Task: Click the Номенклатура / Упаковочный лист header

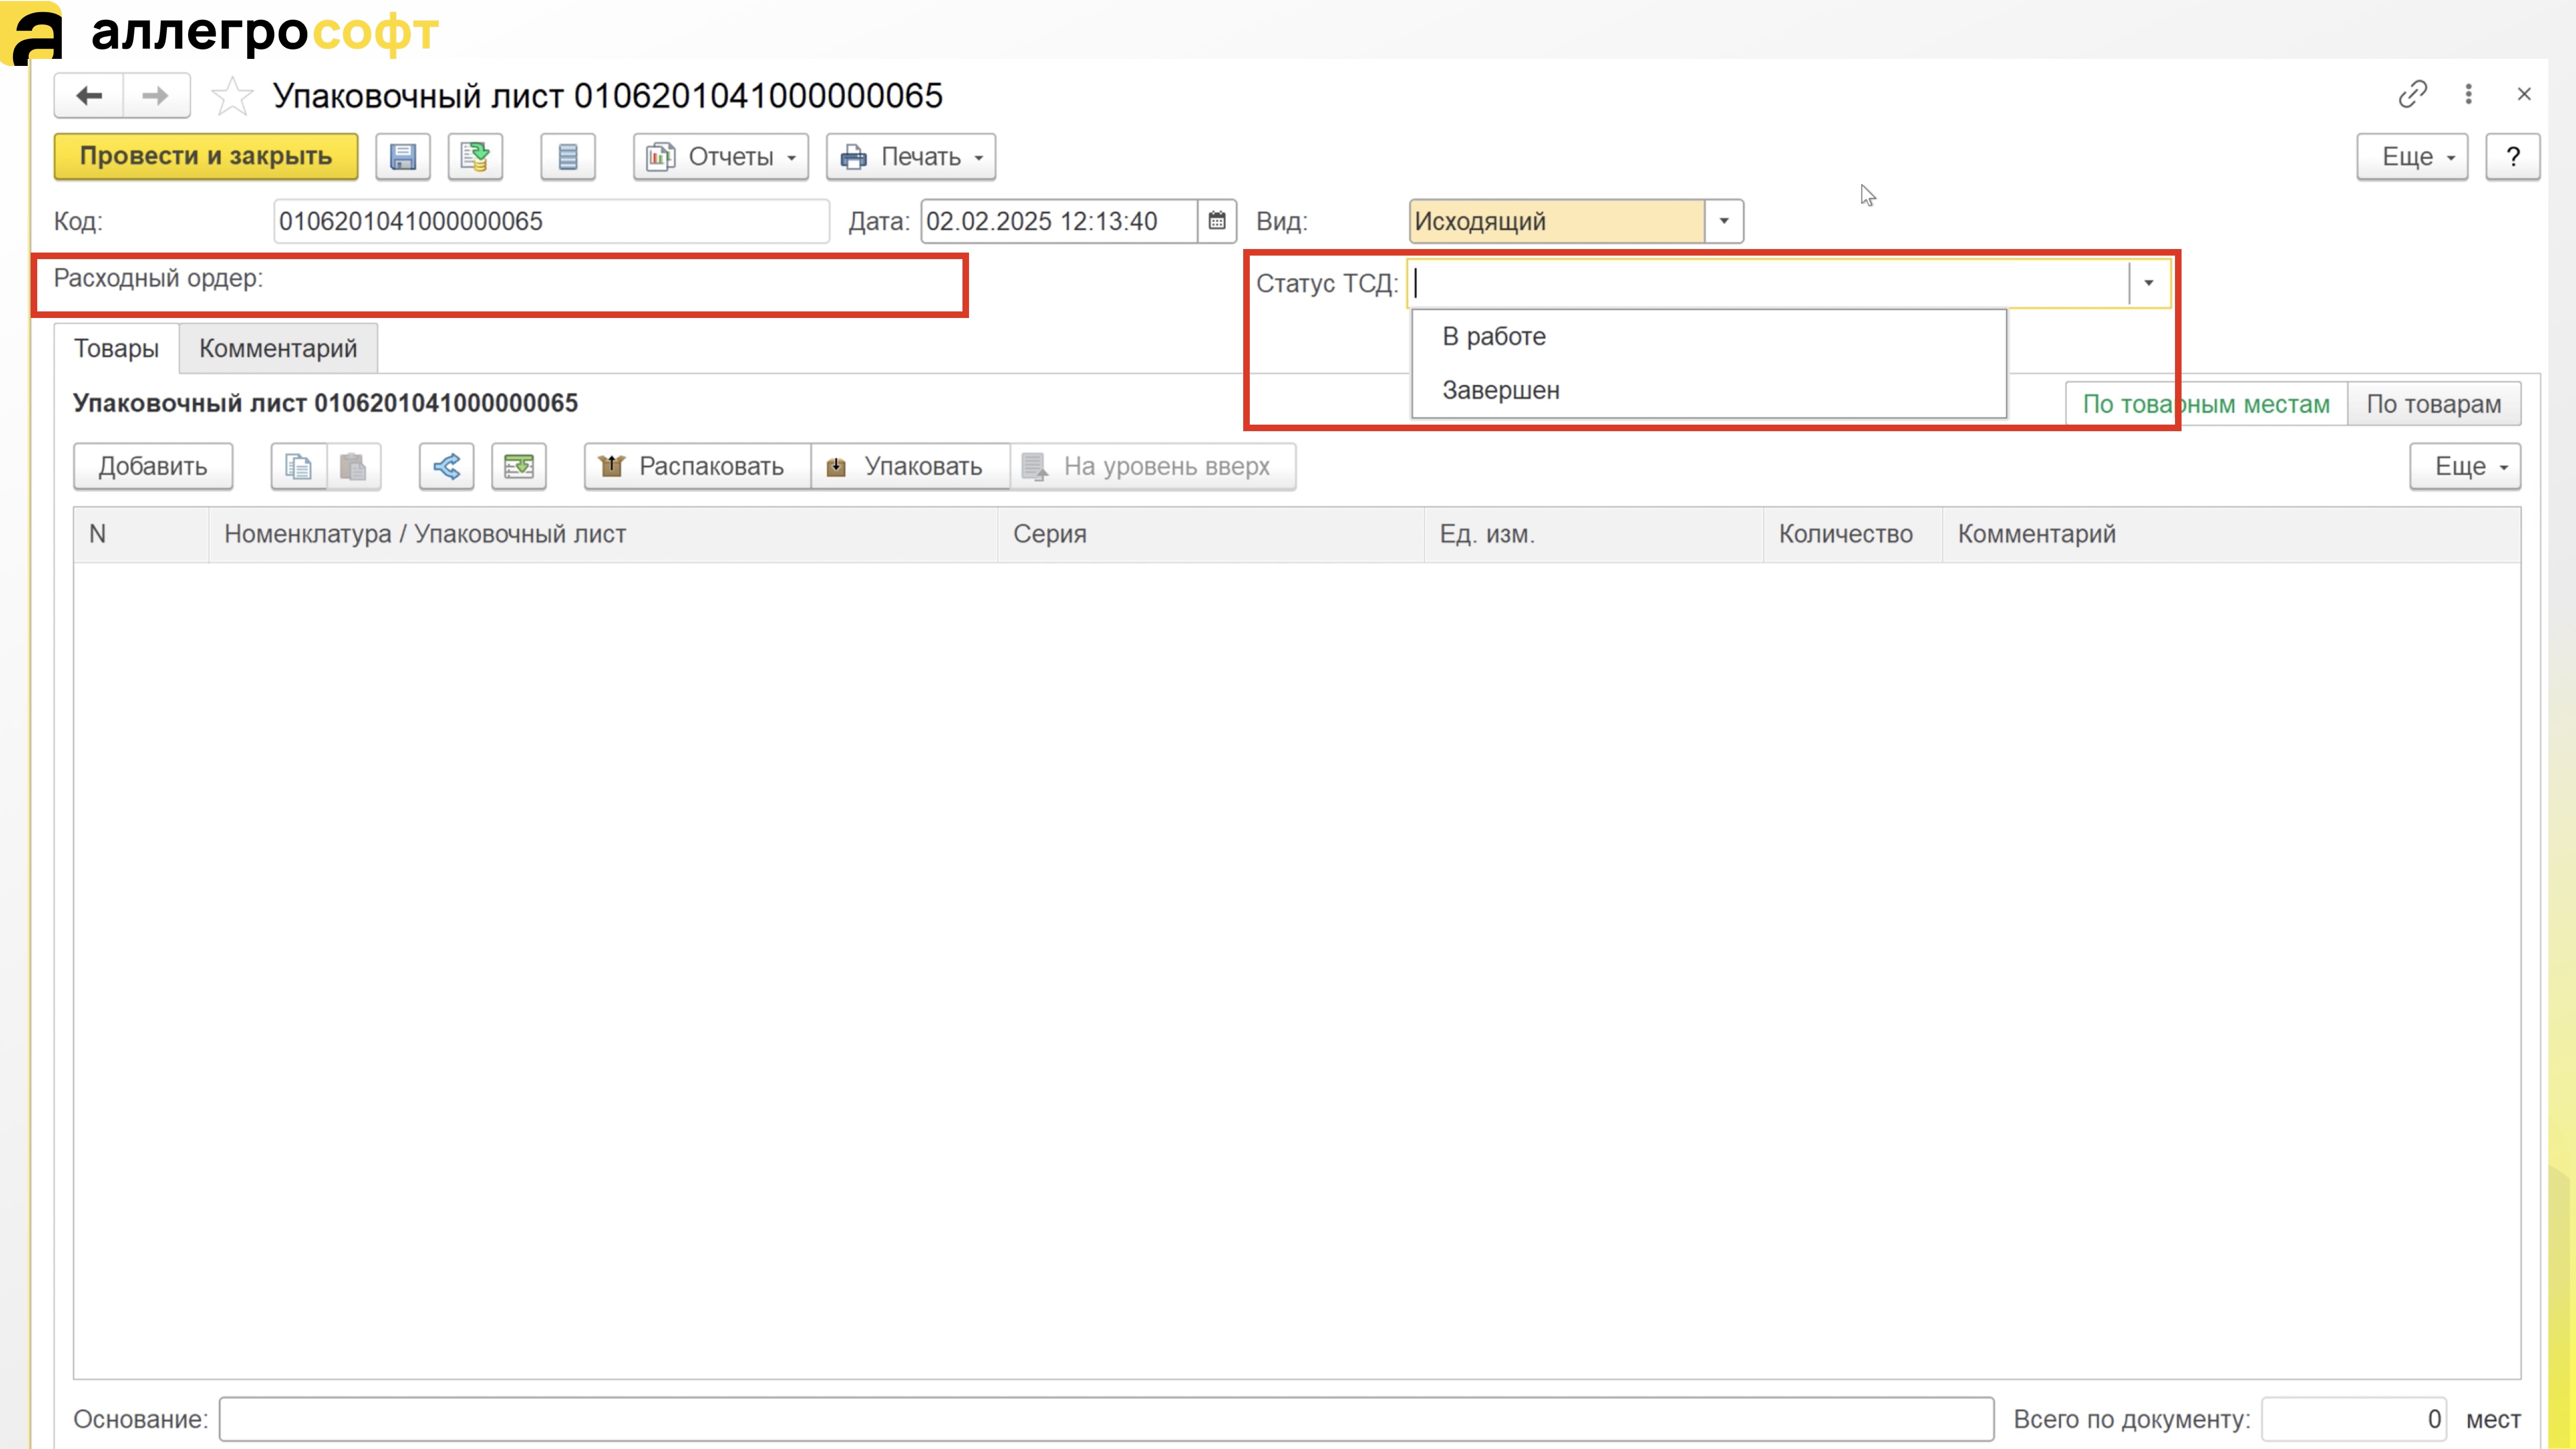Action: pos(603,534)
